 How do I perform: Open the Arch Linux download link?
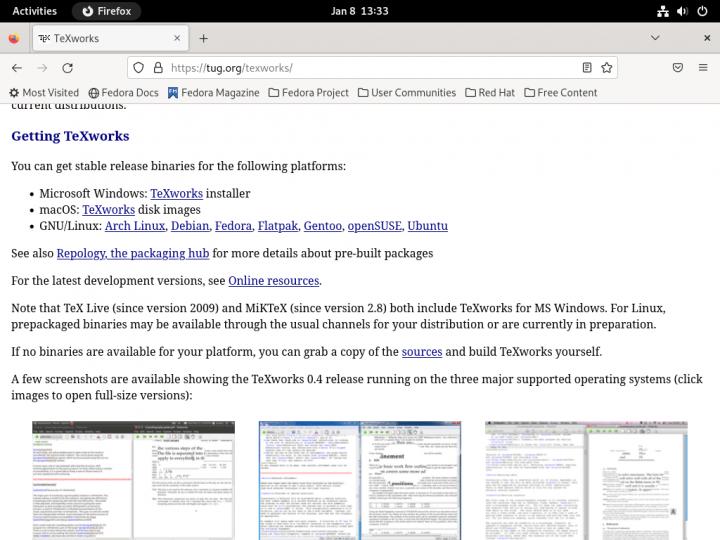(134, 226)
